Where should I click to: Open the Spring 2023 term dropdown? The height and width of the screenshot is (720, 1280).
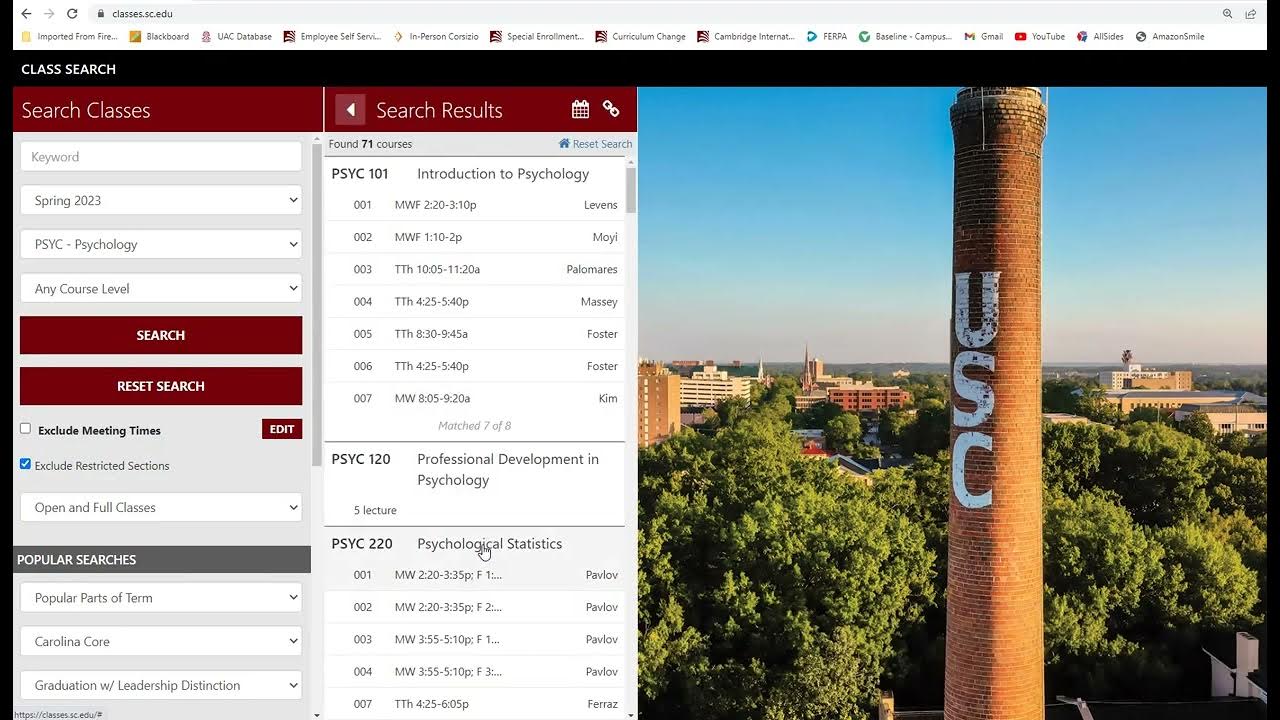(x=161, y=200)
